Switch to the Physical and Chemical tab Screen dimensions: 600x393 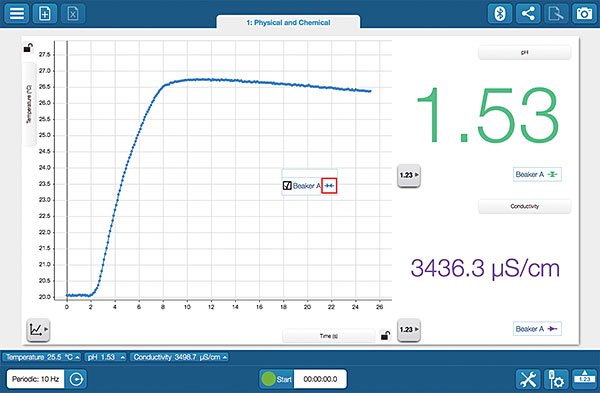(288, 23)
